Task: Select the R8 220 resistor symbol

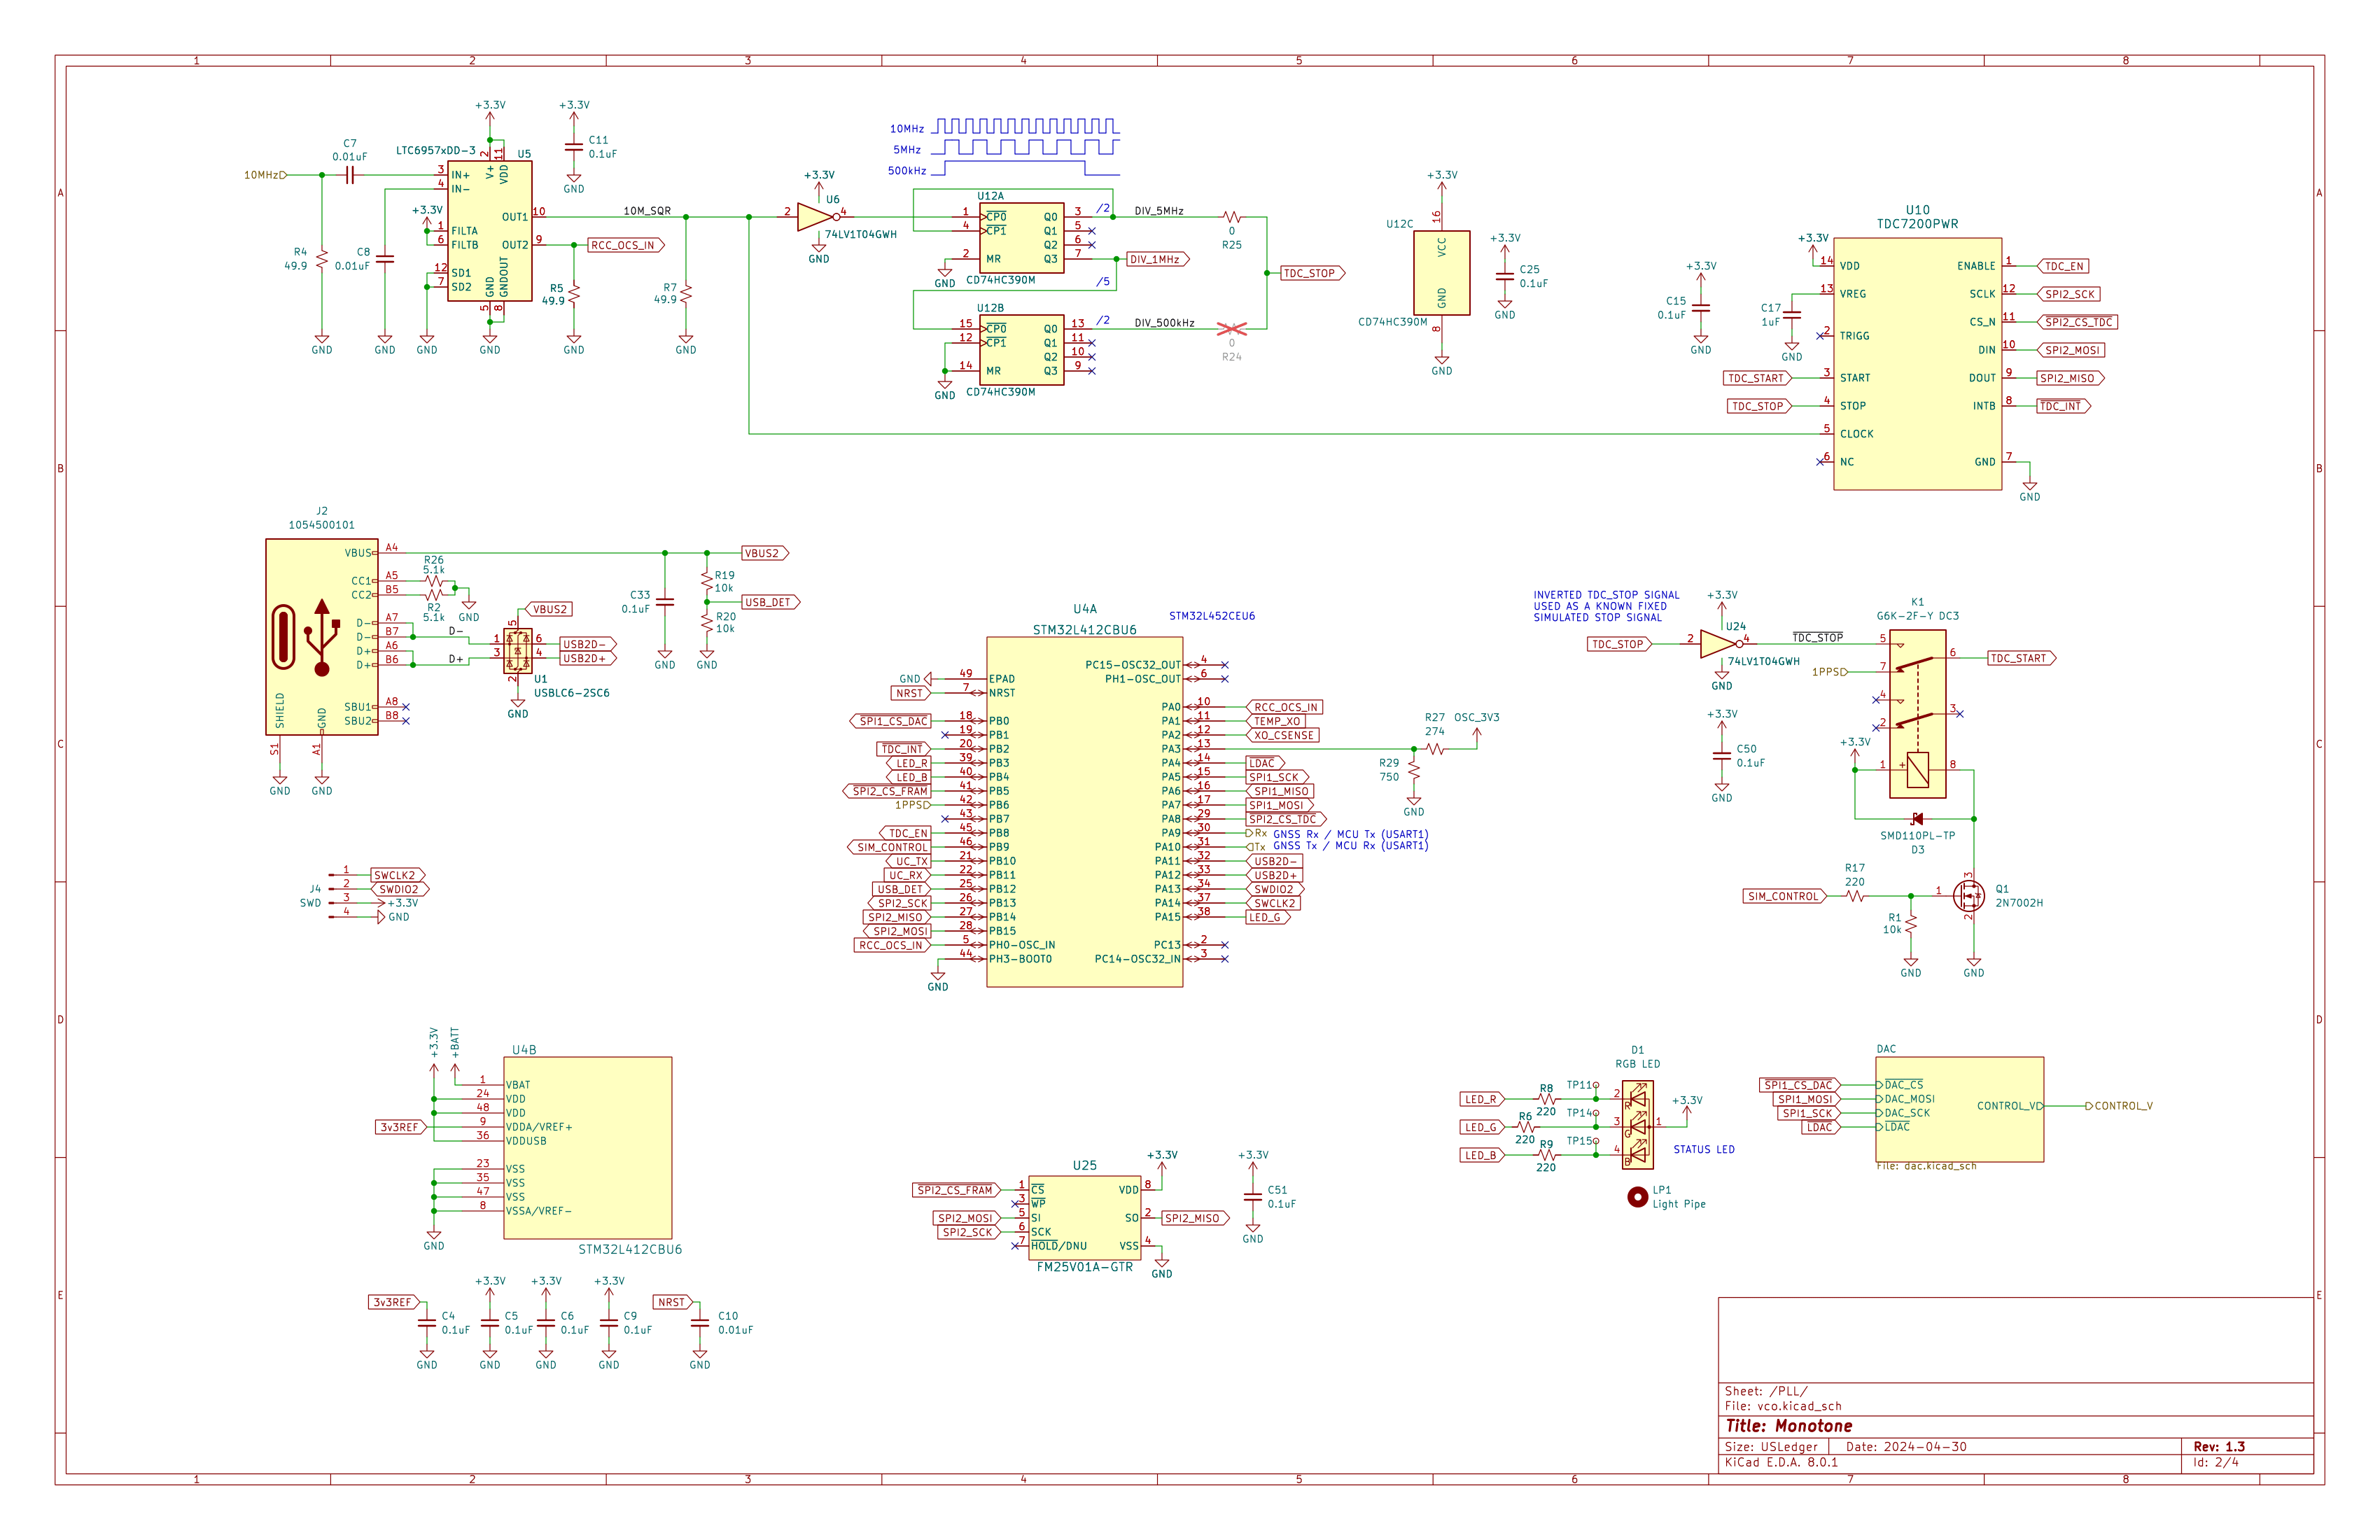Action: 1546,1099
